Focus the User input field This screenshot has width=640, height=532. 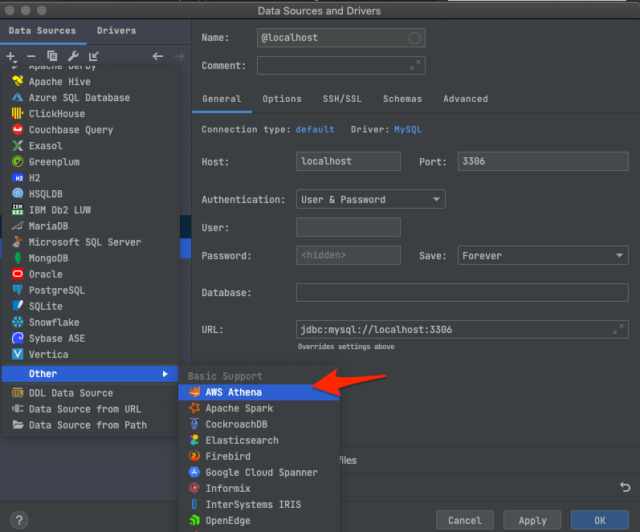coord(348,227)
